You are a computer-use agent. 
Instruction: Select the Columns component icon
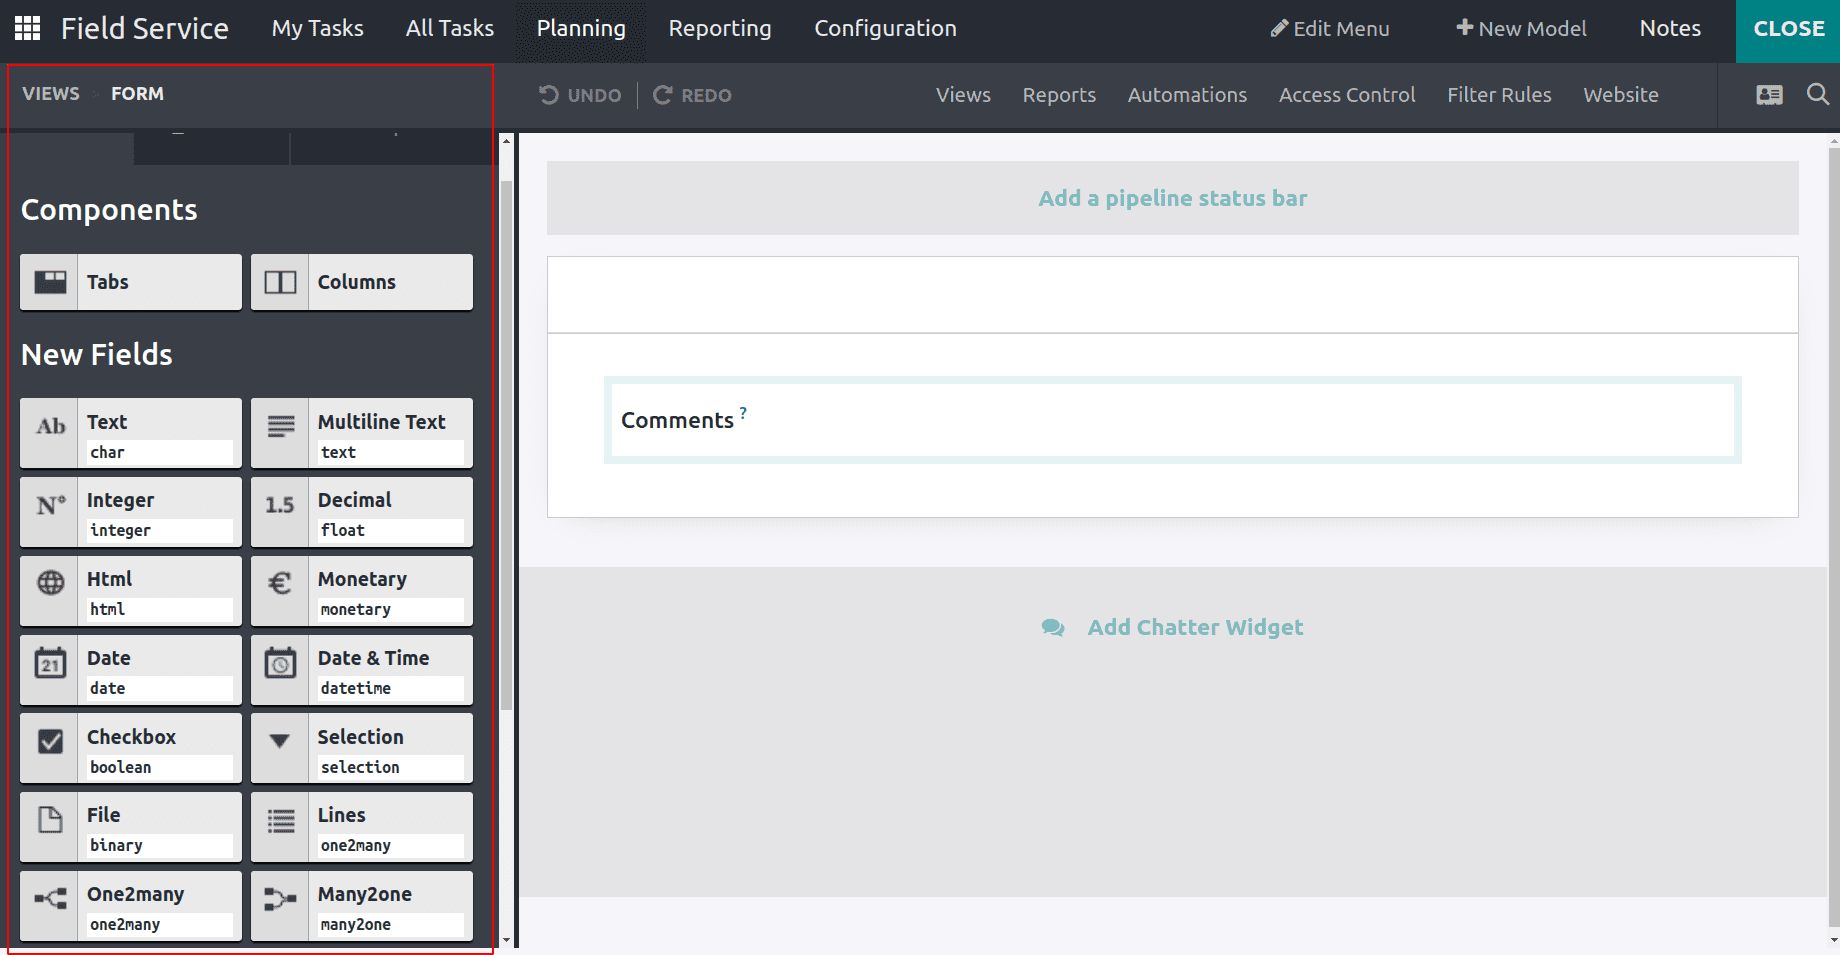[x=280, y=282]
